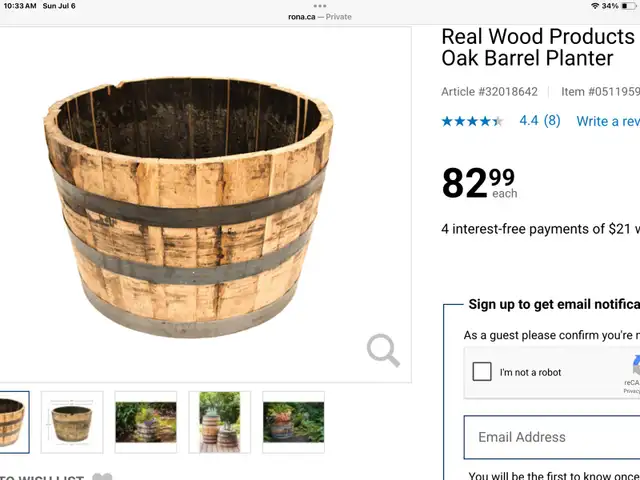Image resolution: width=640 pixels, height=480 pixels.
Task: Open the 4.4 (8) reviews link
Action: [540, 120]
